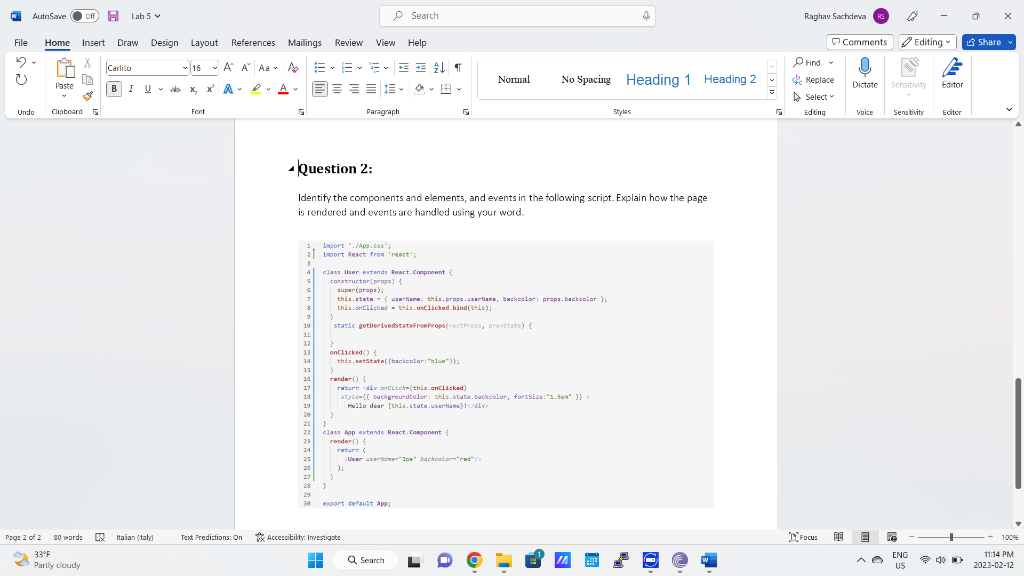Save the document icon
1024x576 pixels.
tap(113, 16)
